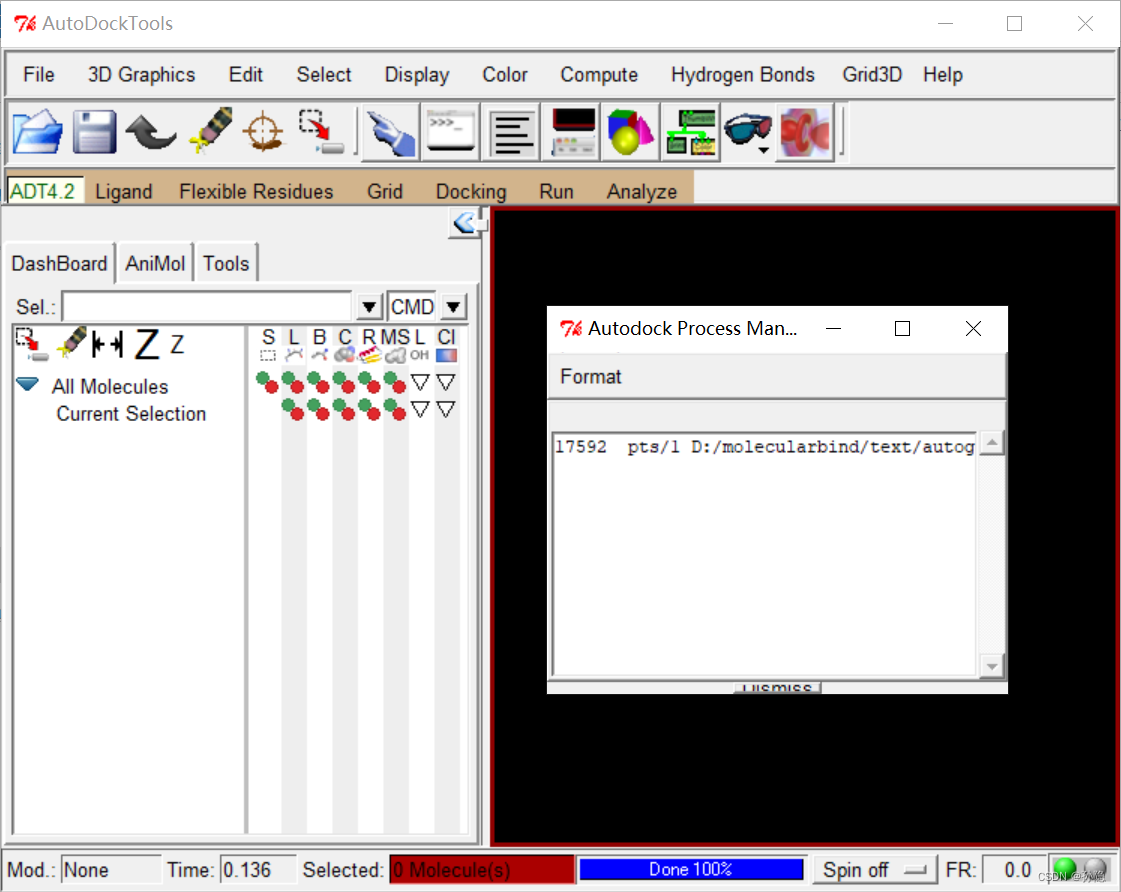Click the L lines column header
The image size is (1121, 892).
click(294, 345)
